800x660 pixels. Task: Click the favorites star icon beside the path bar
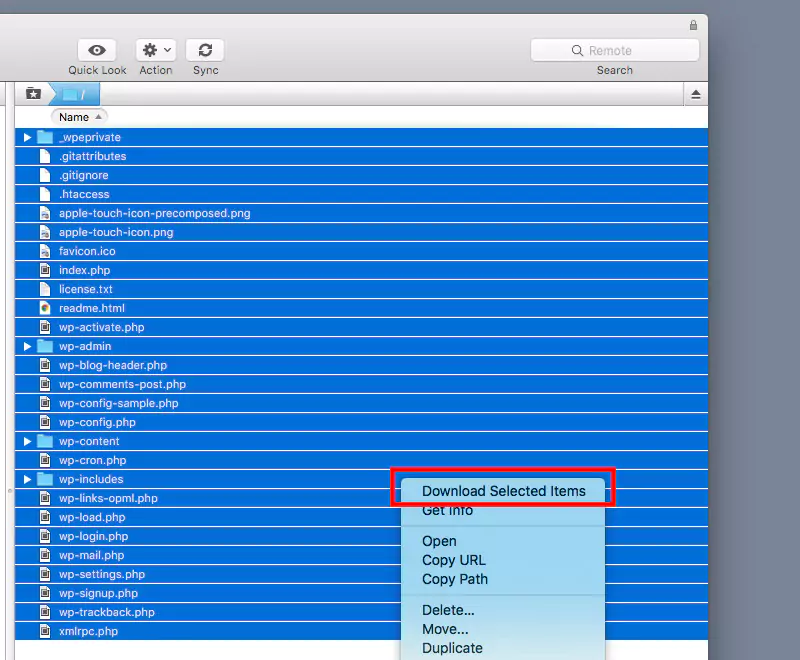click(x=31, y=92)
